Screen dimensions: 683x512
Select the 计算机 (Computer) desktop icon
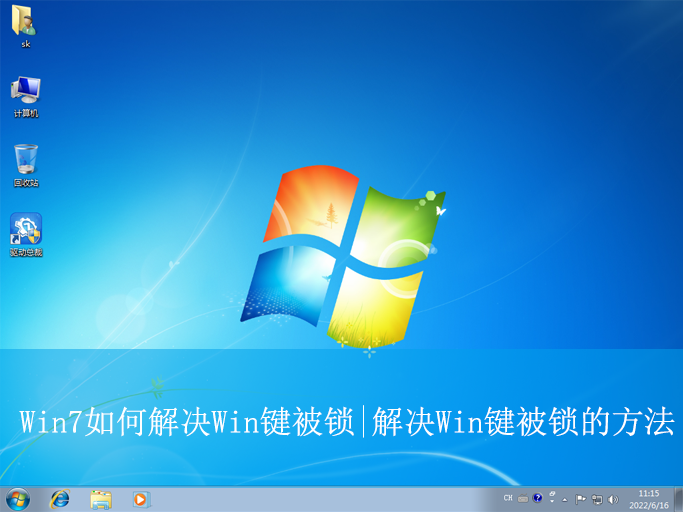pos(25,90)
